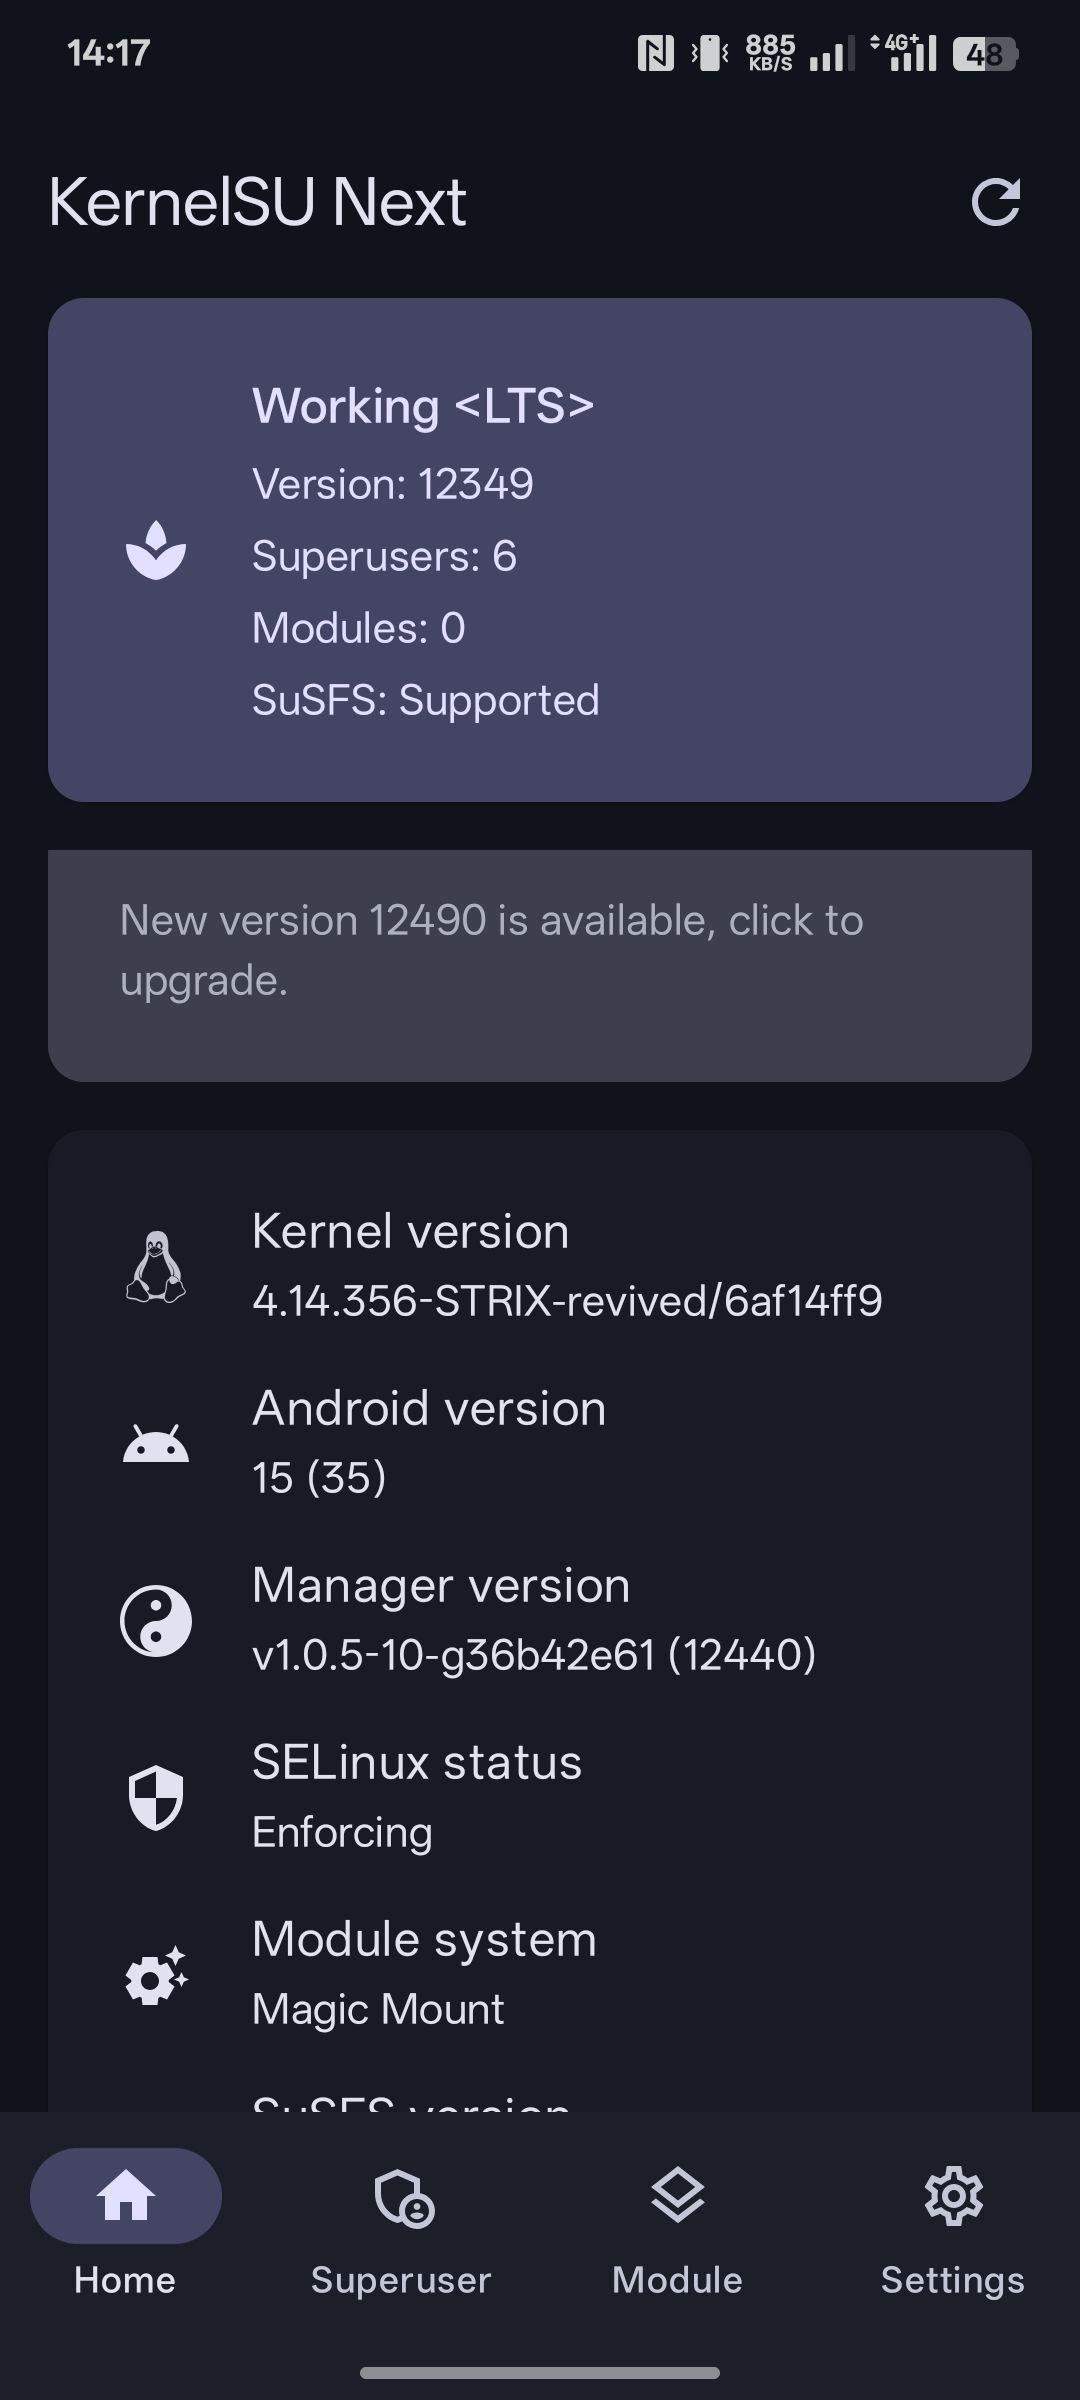Tap the Superusers: 6 line

click(384, 556)
